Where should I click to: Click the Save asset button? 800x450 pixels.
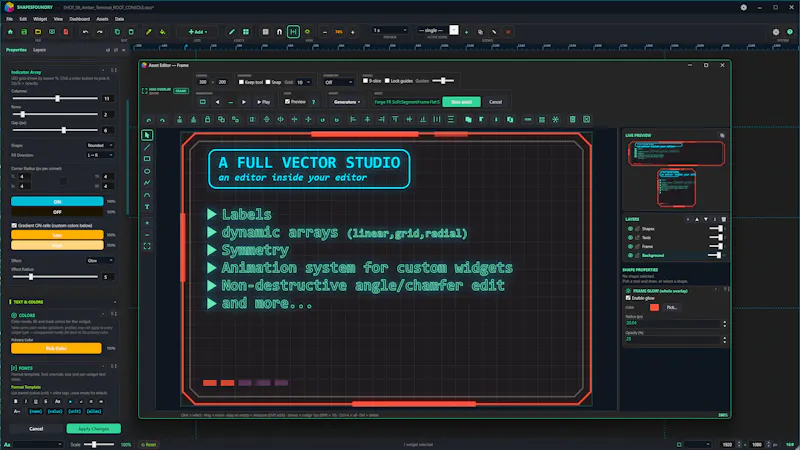click(461, 102)
